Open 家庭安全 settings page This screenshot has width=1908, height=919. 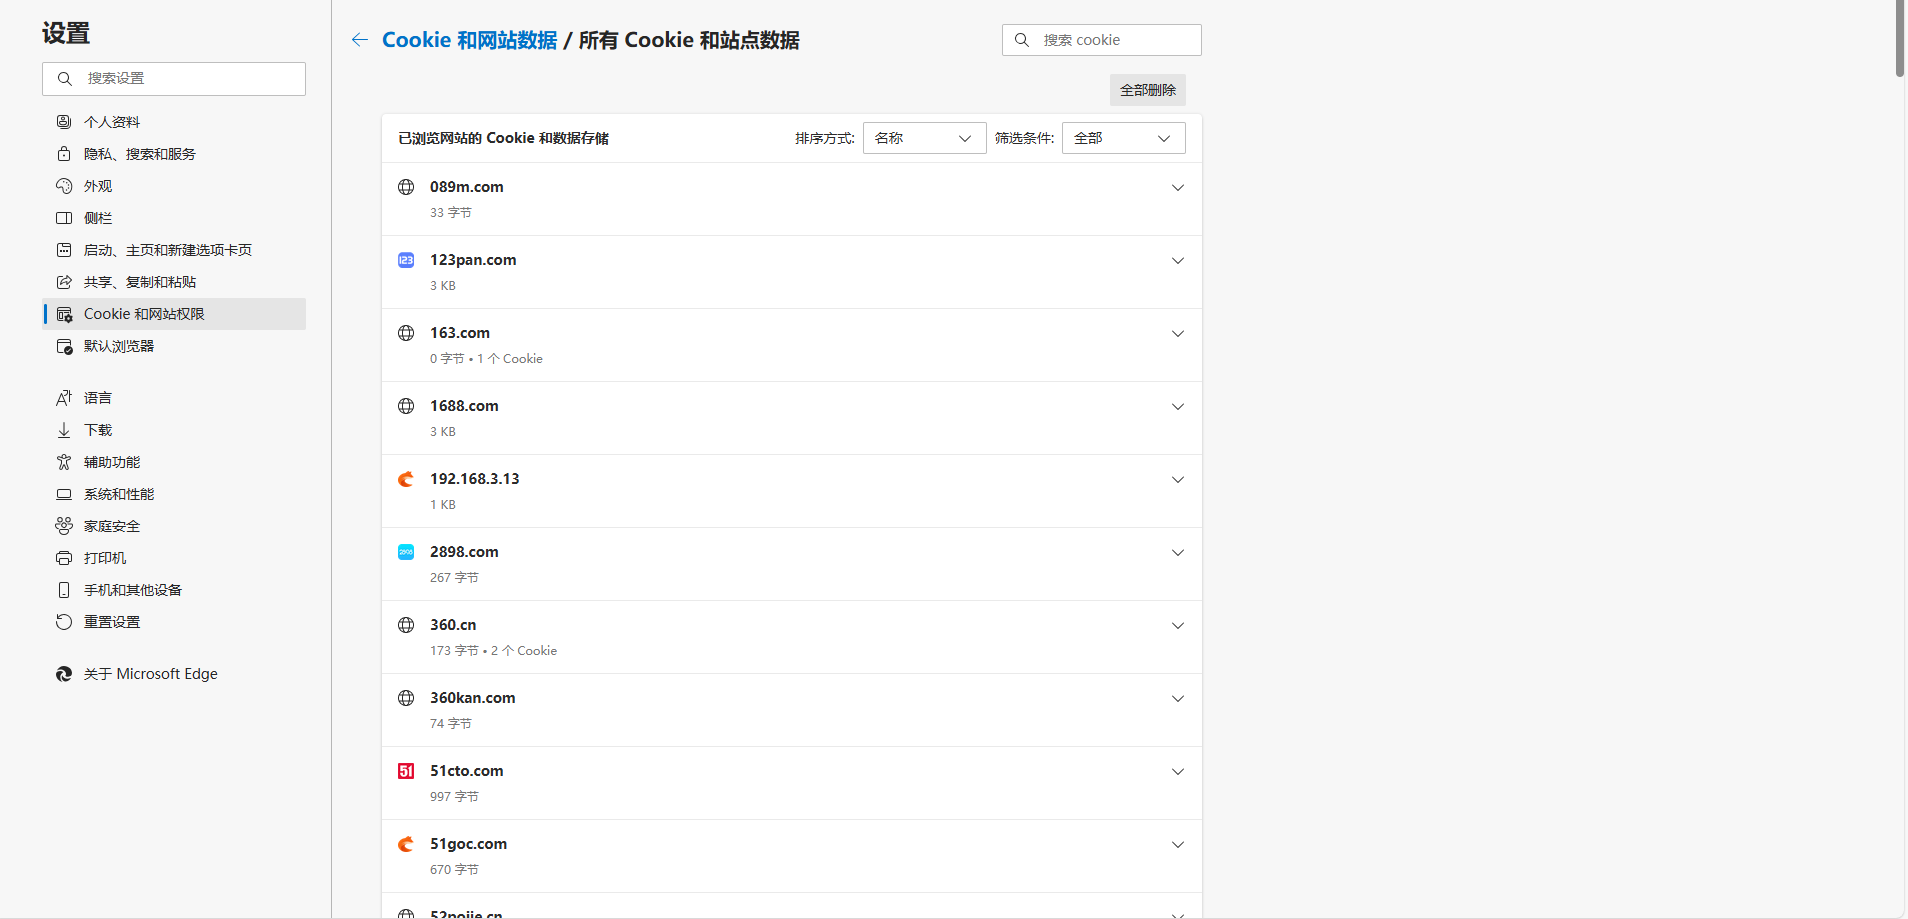click(x=174, y=526)
